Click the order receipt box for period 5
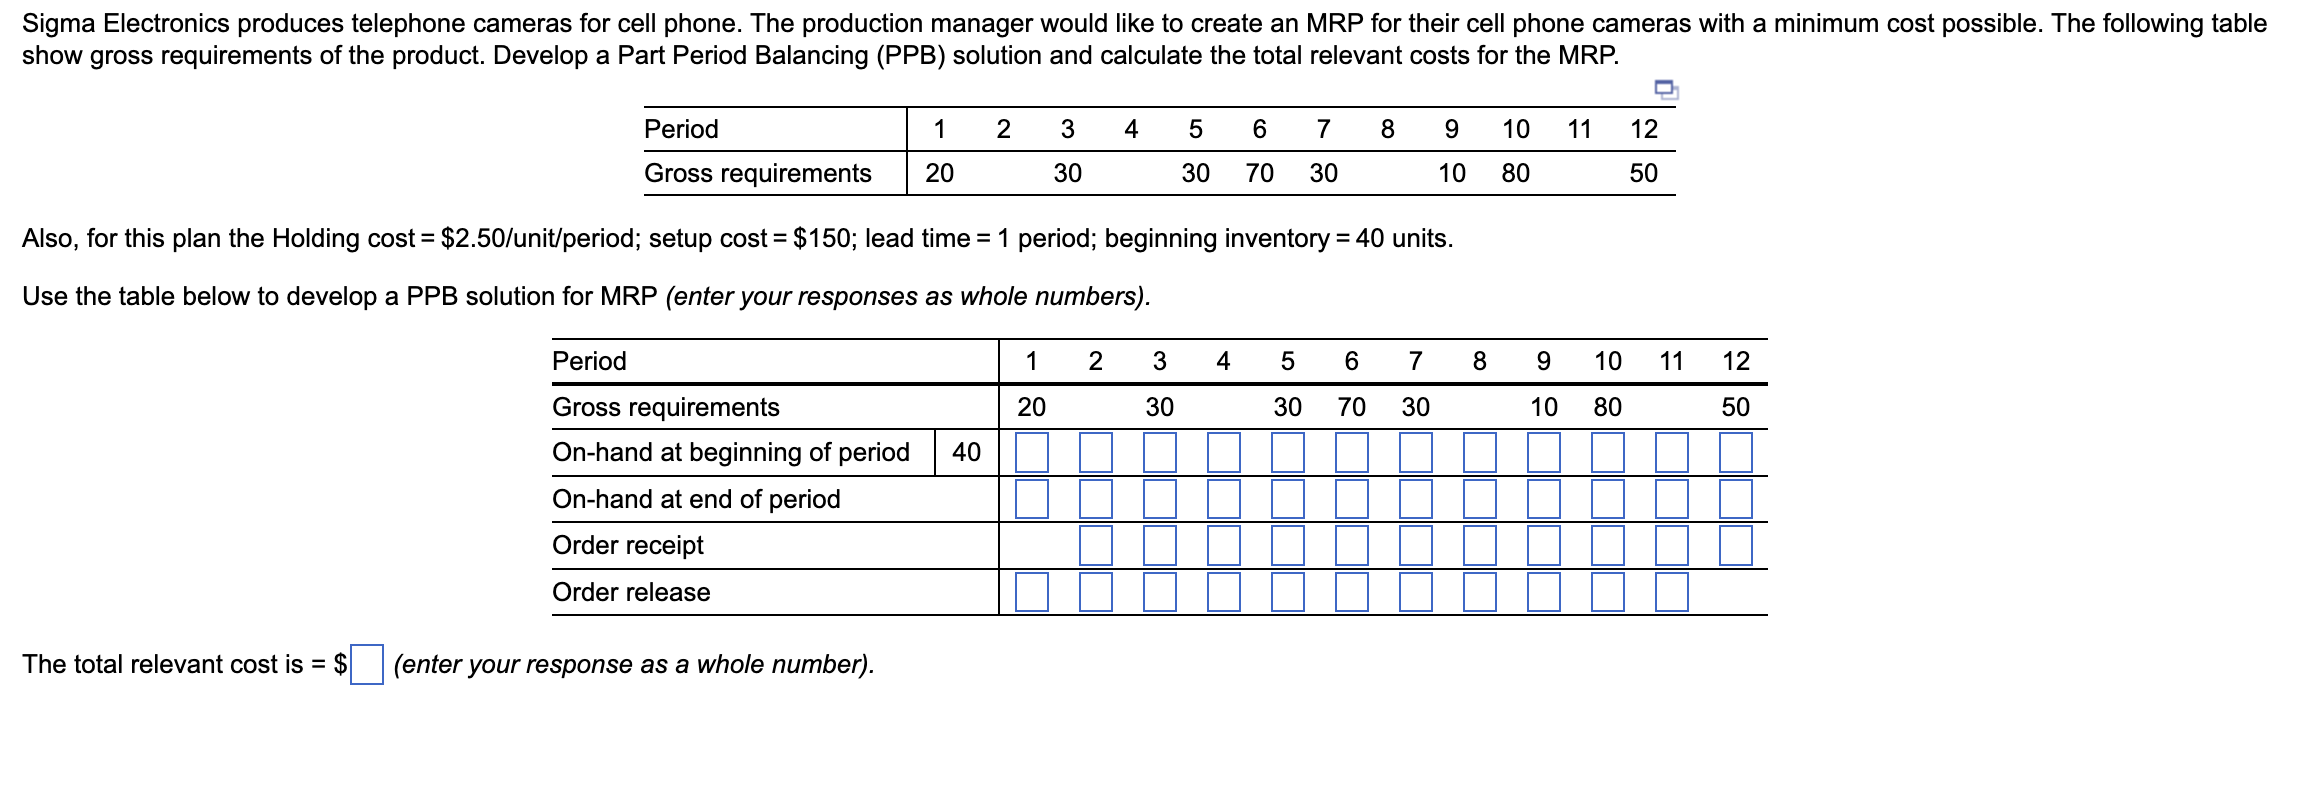The image size is (2310, 796). click(1287, 545)
